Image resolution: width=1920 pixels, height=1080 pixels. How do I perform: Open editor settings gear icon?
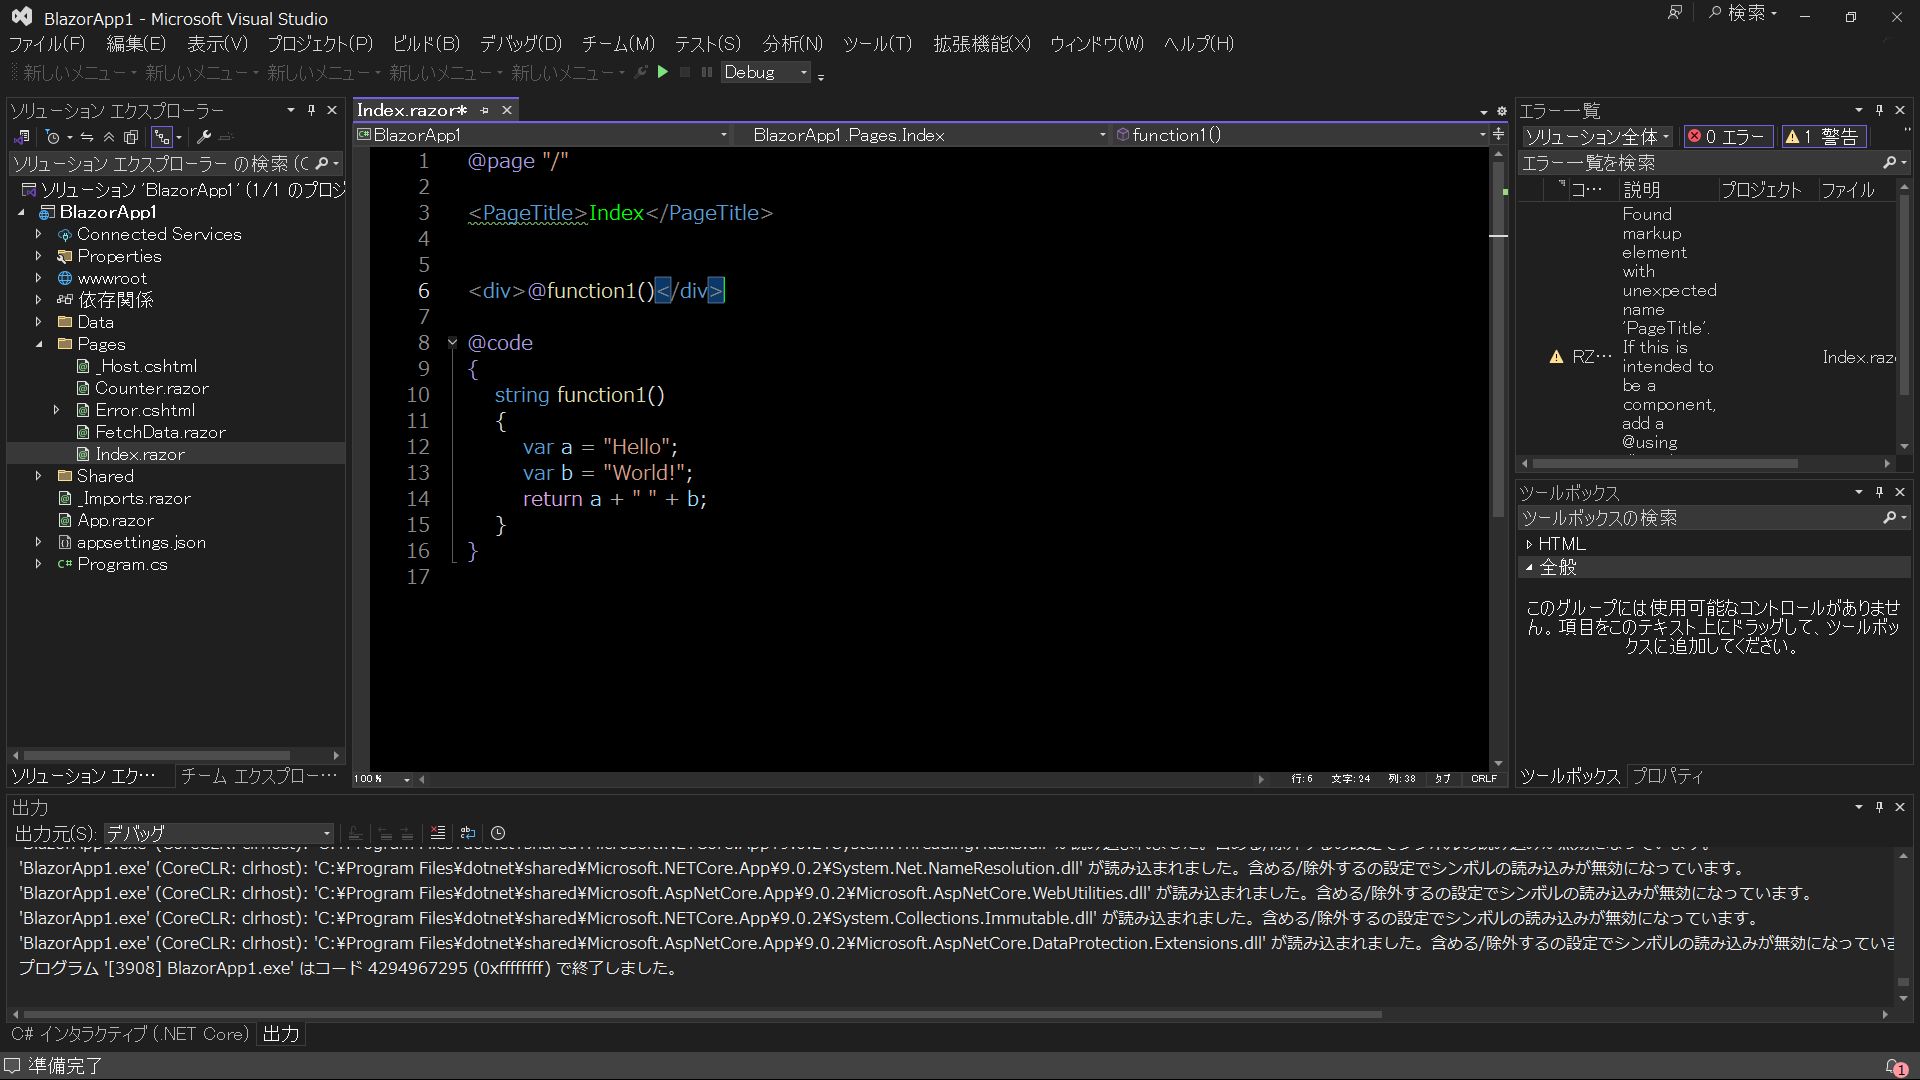pyautogui.click(x=1501, y=111)
